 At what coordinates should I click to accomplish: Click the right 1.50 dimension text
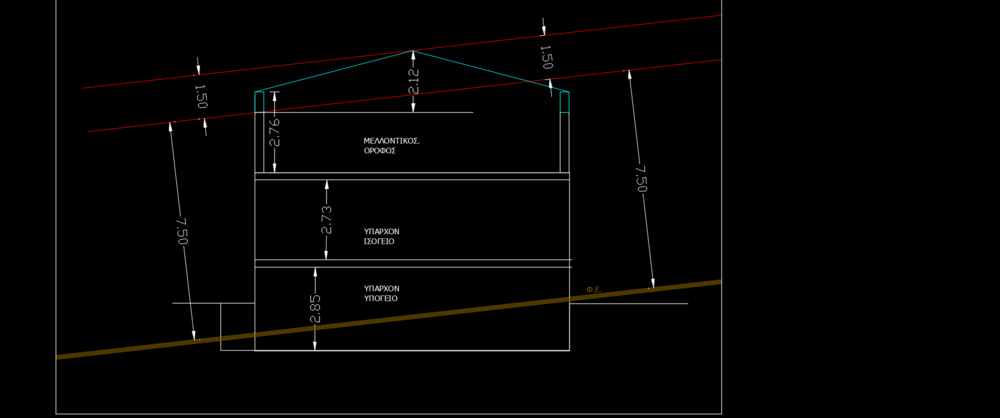546,56
